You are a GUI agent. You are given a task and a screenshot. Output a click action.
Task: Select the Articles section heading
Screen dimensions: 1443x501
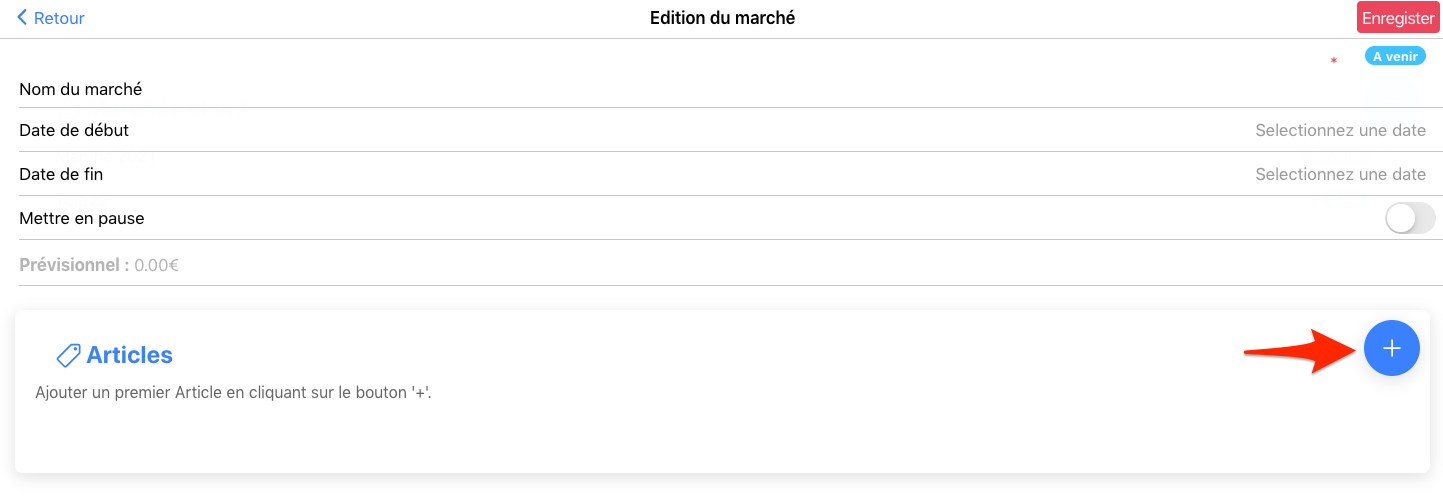129,355
